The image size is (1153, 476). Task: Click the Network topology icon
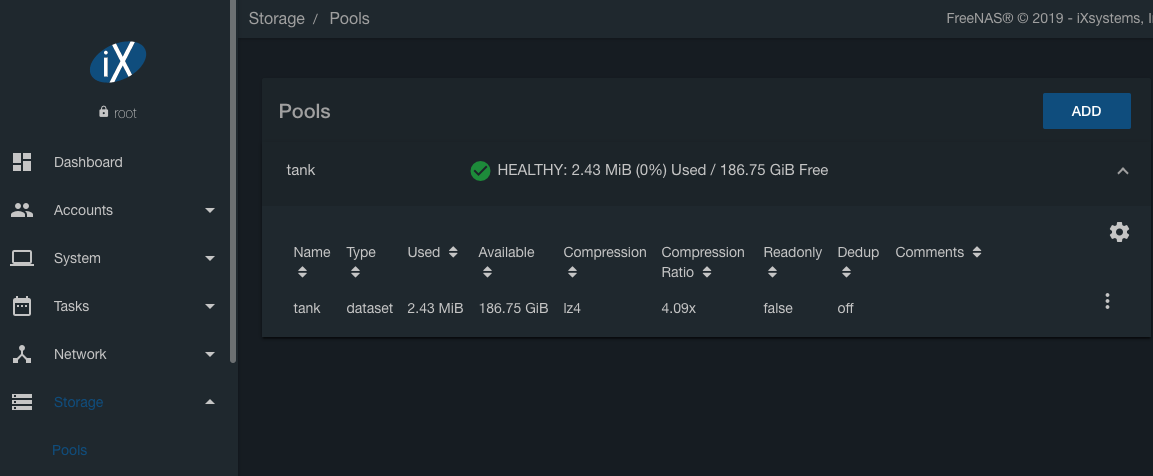22,354
